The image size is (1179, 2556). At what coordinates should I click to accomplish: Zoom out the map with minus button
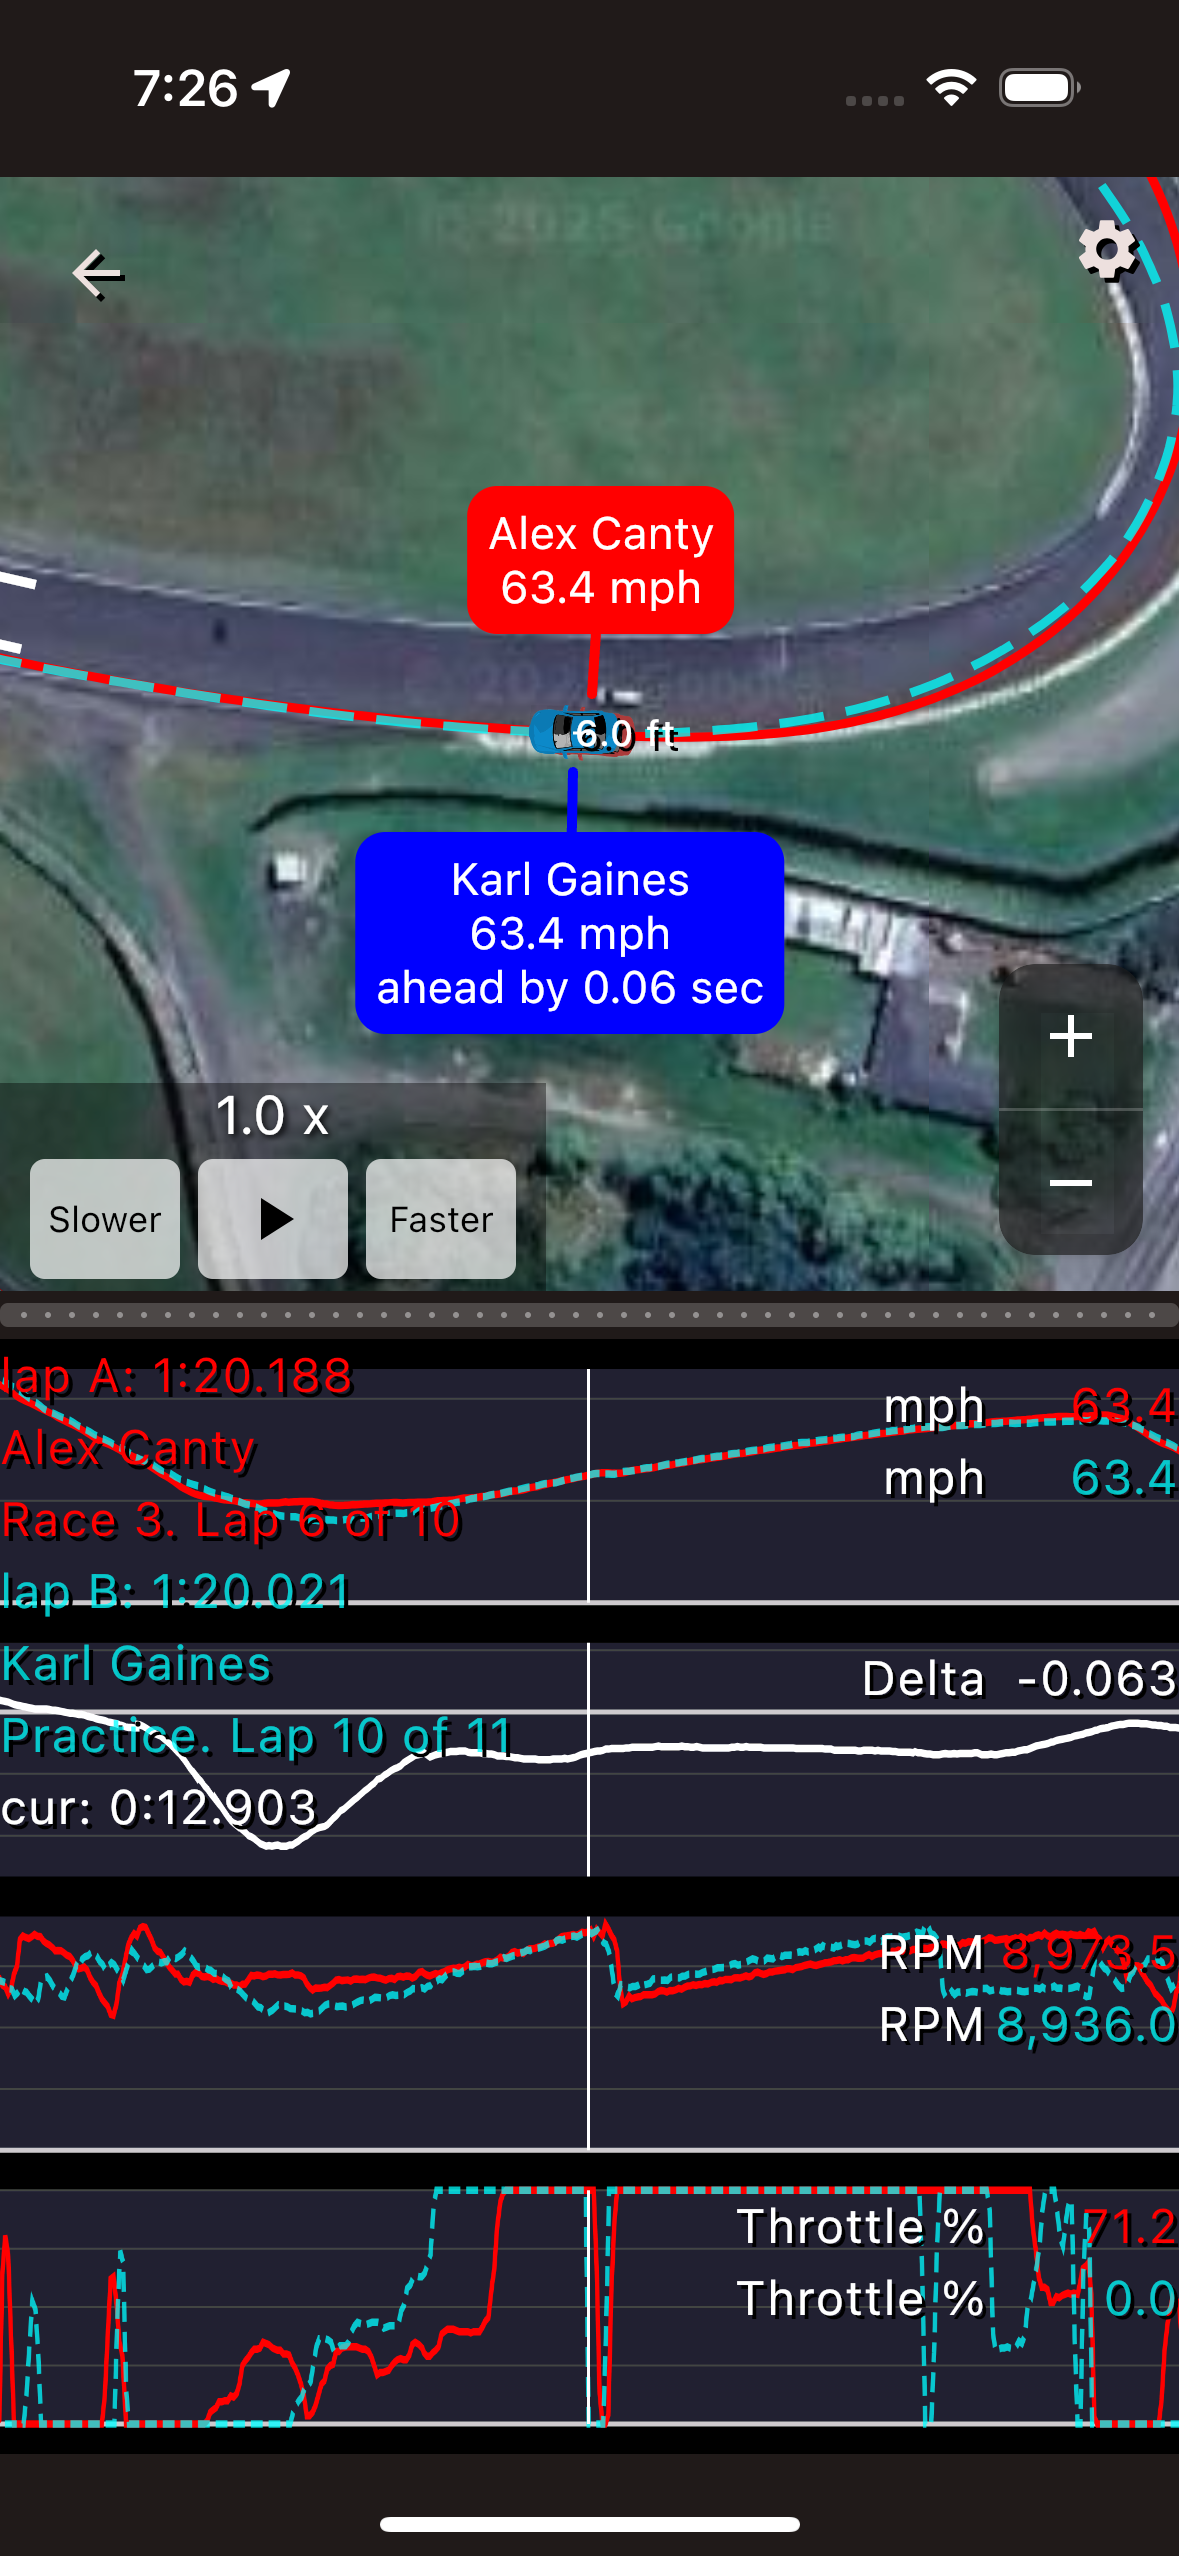(x=1071, y=1183)
